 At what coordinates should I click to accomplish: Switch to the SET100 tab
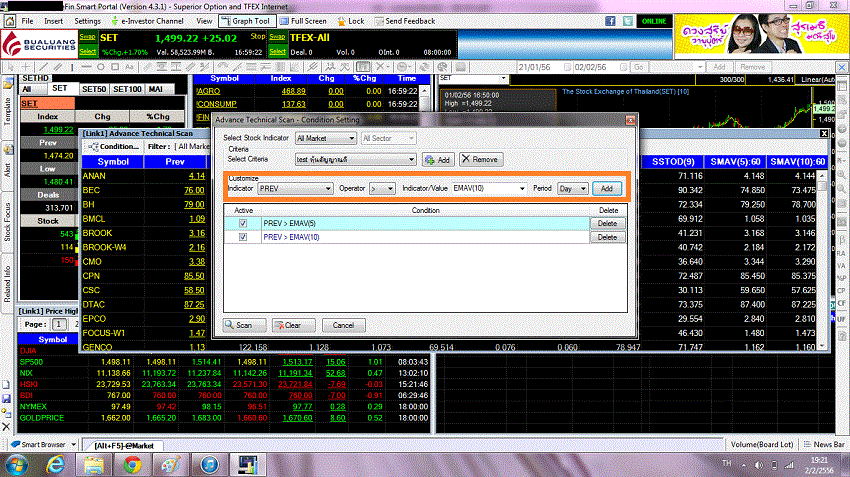[x=127, y=89]
